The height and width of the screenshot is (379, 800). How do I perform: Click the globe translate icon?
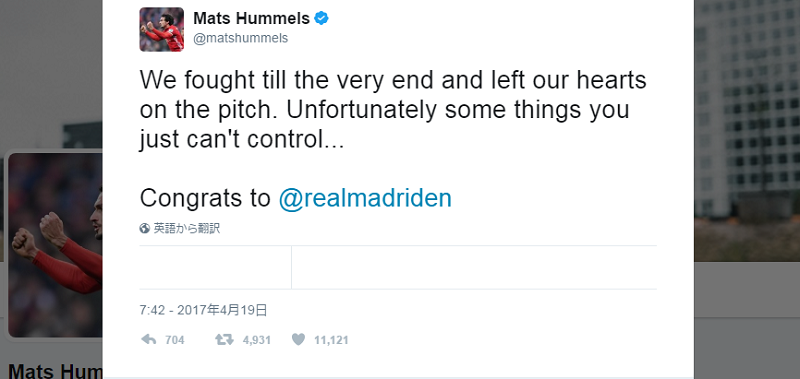tap(144, 229)
